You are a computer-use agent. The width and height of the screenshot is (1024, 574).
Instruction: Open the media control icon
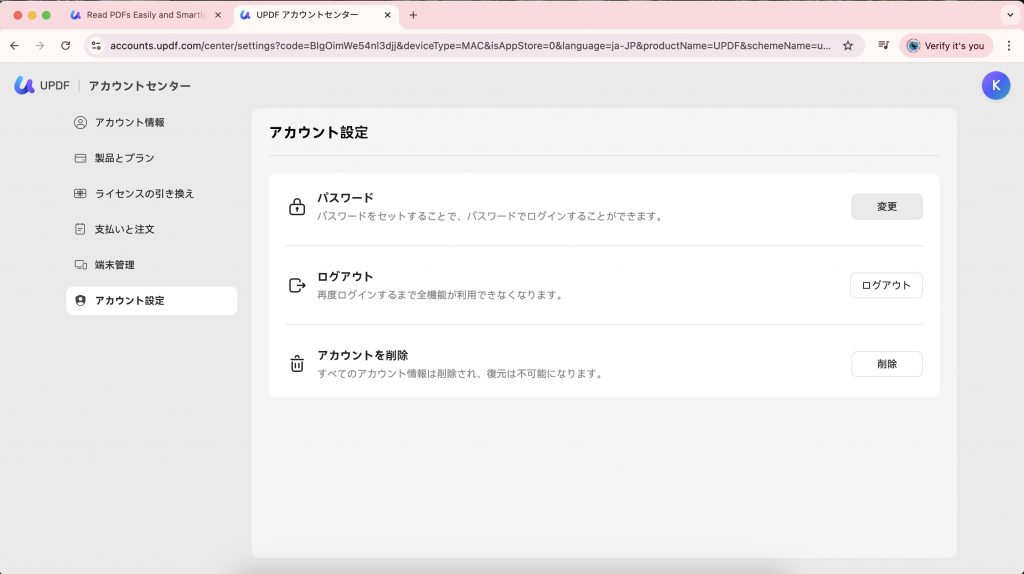[883, 46]
